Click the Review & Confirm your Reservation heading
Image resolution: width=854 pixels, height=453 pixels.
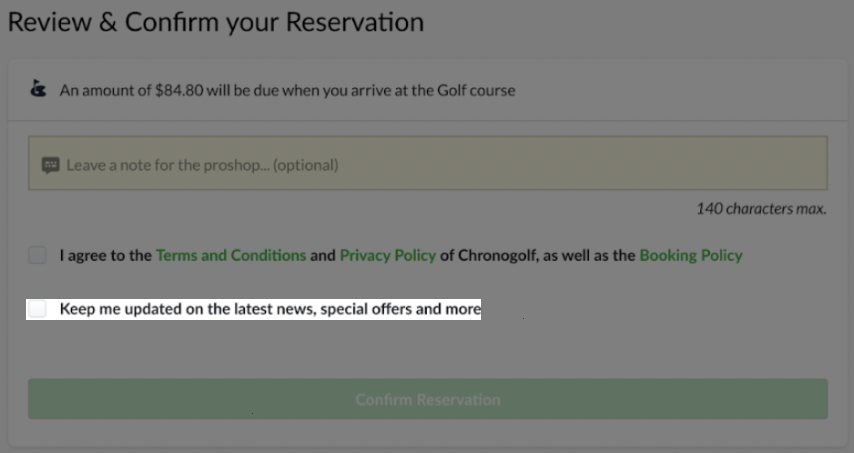pyautogui.click(x=216, y=22)
